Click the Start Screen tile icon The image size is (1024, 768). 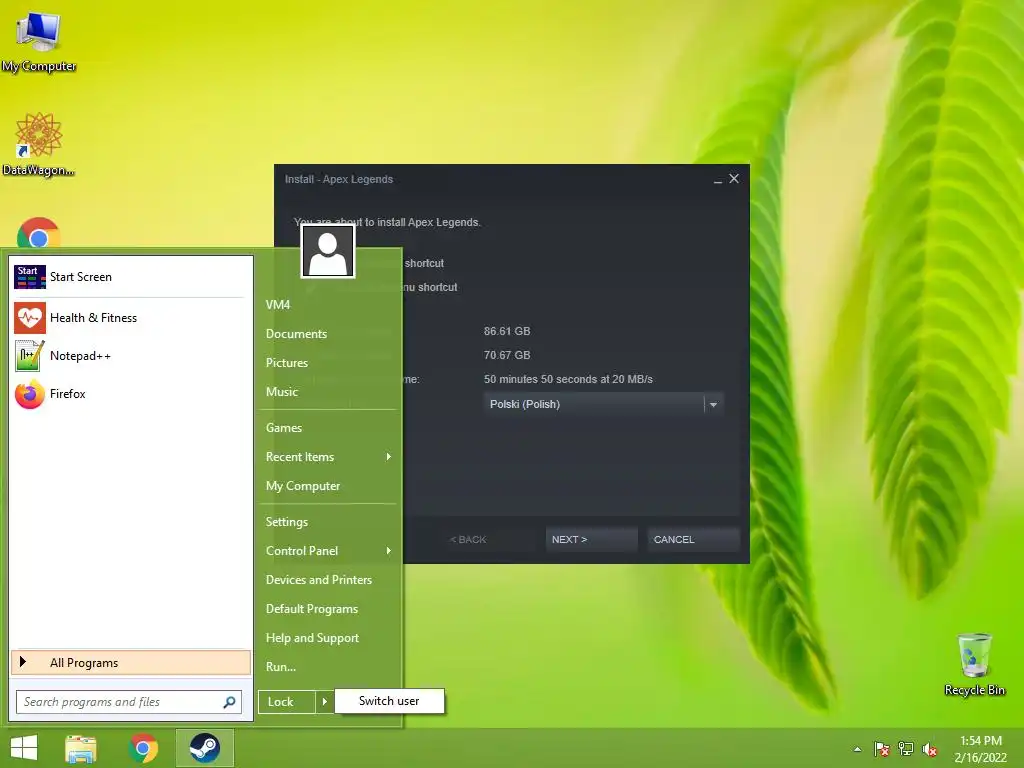click(30, 277)
